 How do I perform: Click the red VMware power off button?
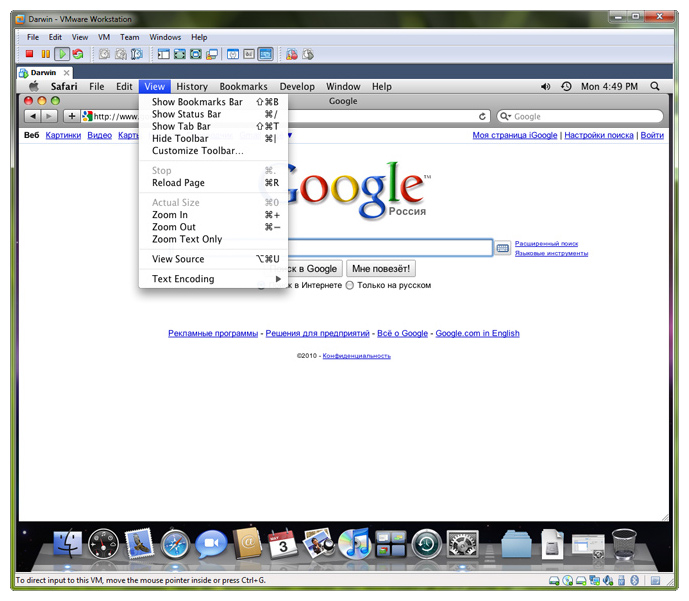30,54
